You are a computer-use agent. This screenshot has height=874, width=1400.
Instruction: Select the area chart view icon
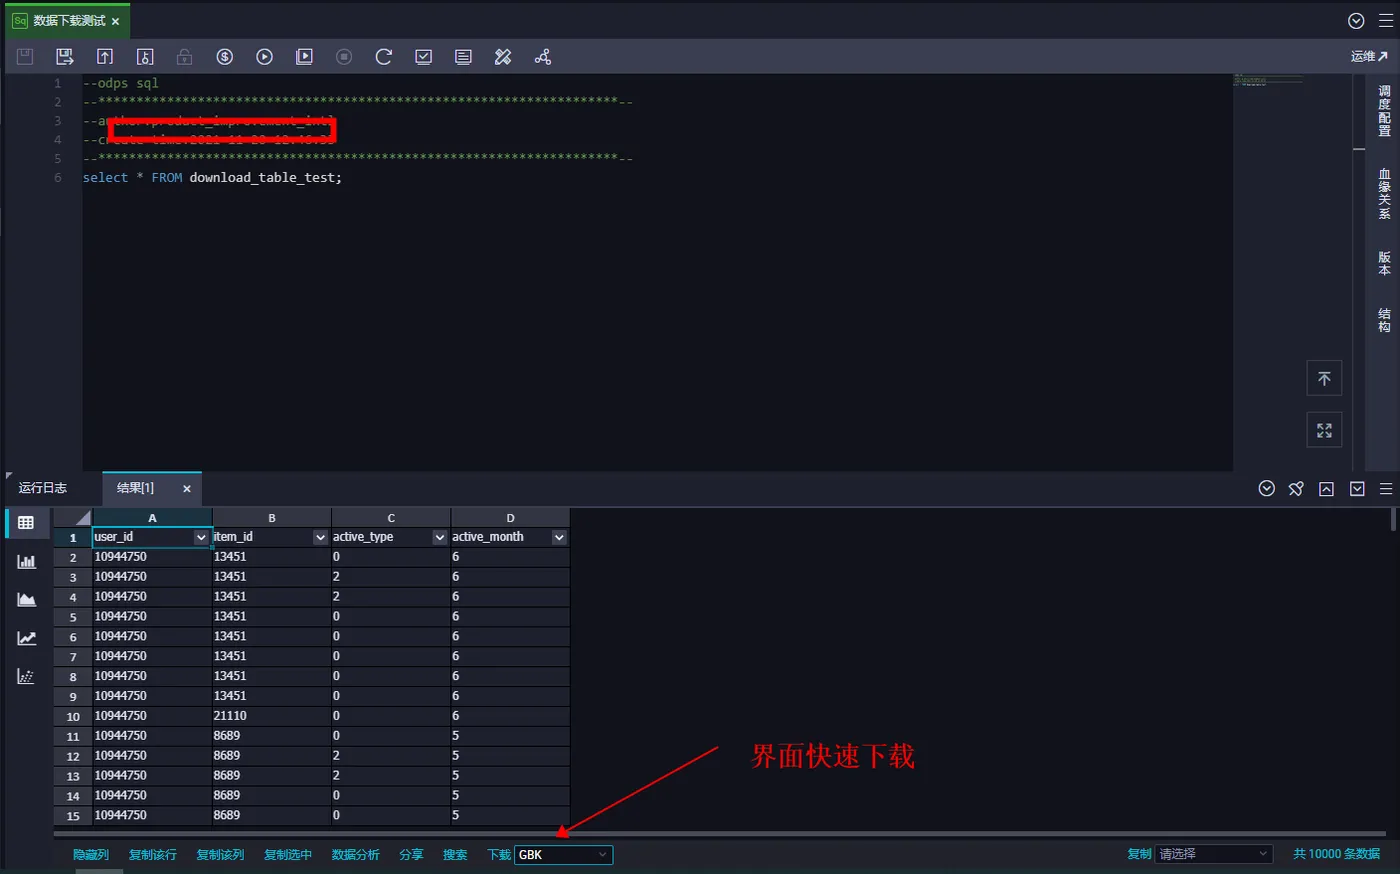tap(26, 599)
